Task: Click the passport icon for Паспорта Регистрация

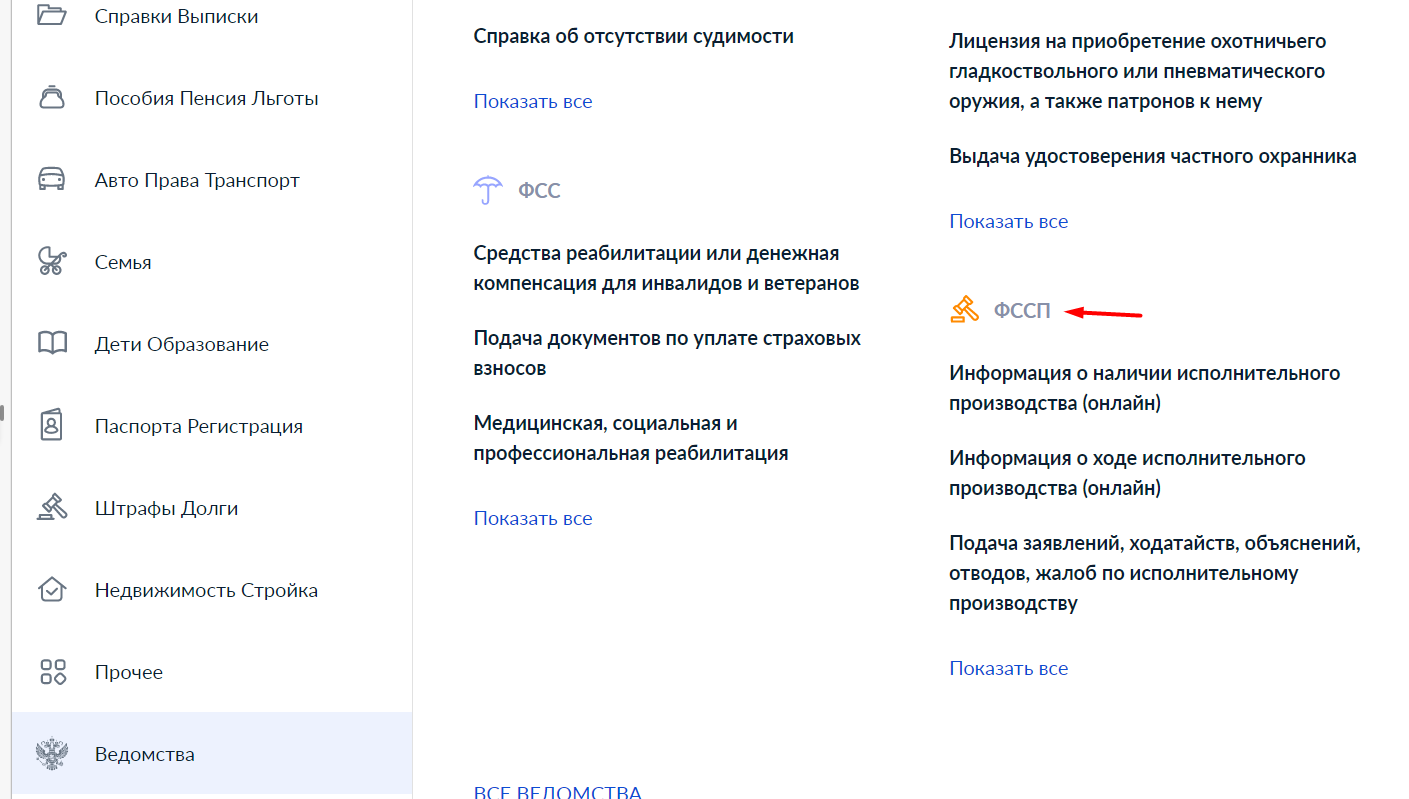Action: point(51,426)
